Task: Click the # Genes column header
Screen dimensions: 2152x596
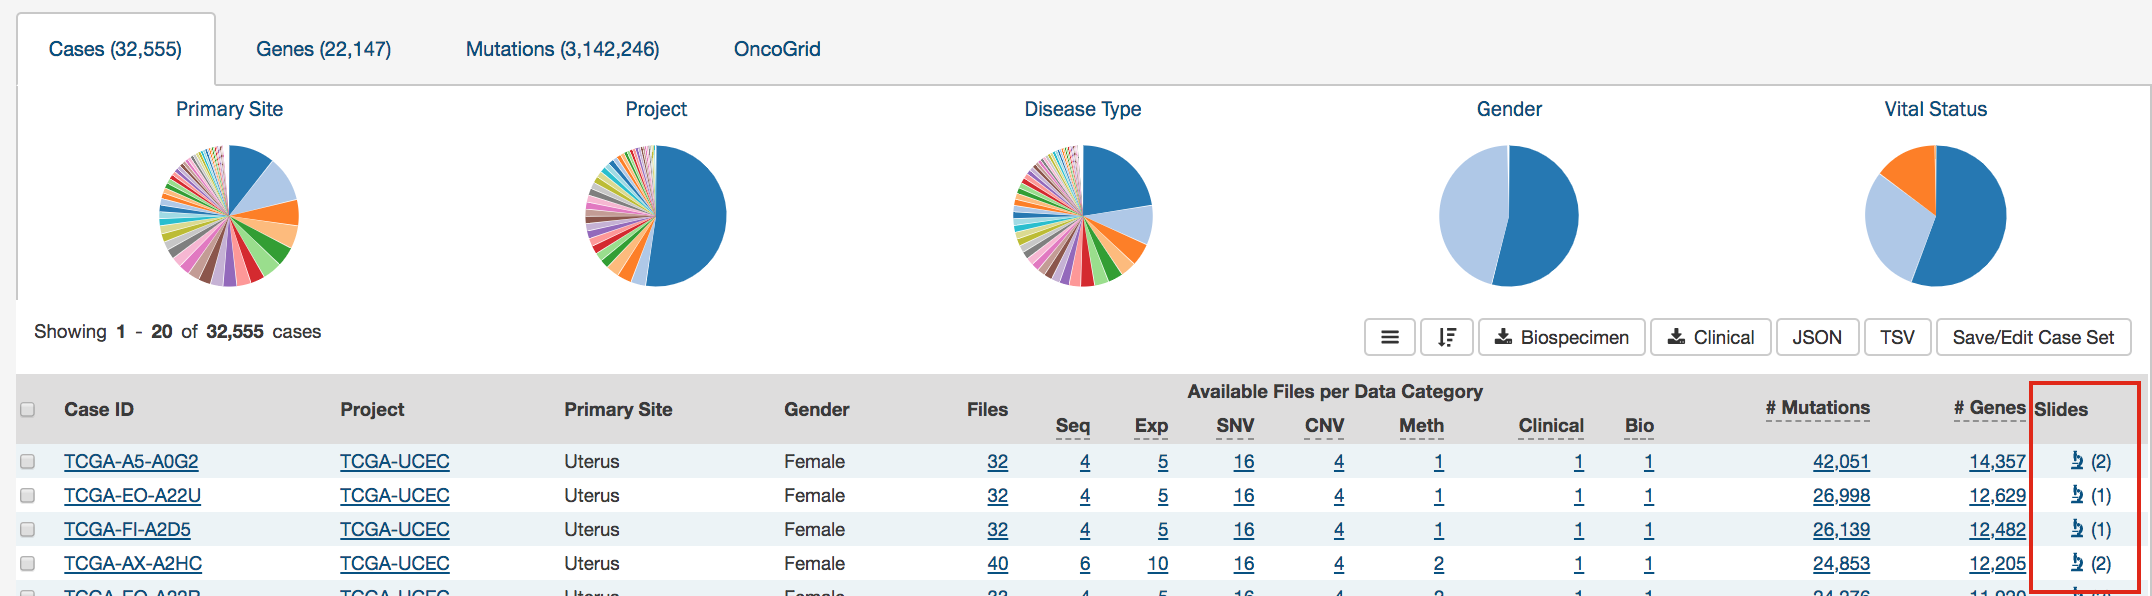Action: [1990, 408]
